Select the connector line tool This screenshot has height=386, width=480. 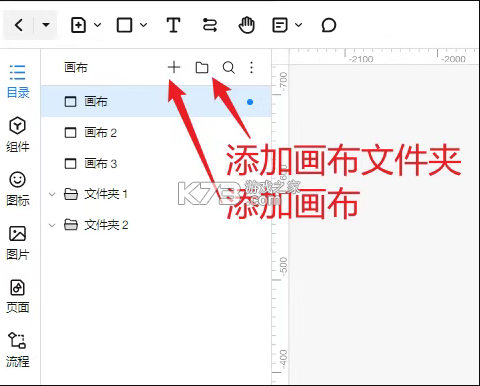pos(210,25)
